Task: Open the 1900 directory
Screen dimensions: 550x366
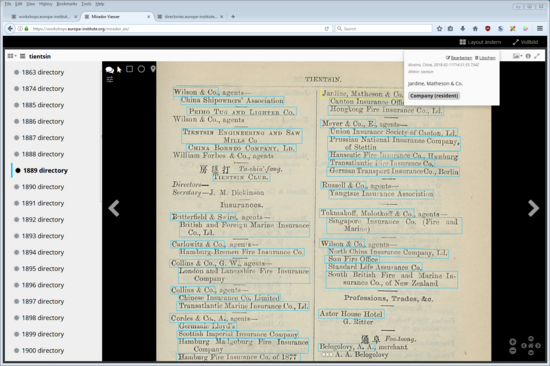Action: click(43, 351)
